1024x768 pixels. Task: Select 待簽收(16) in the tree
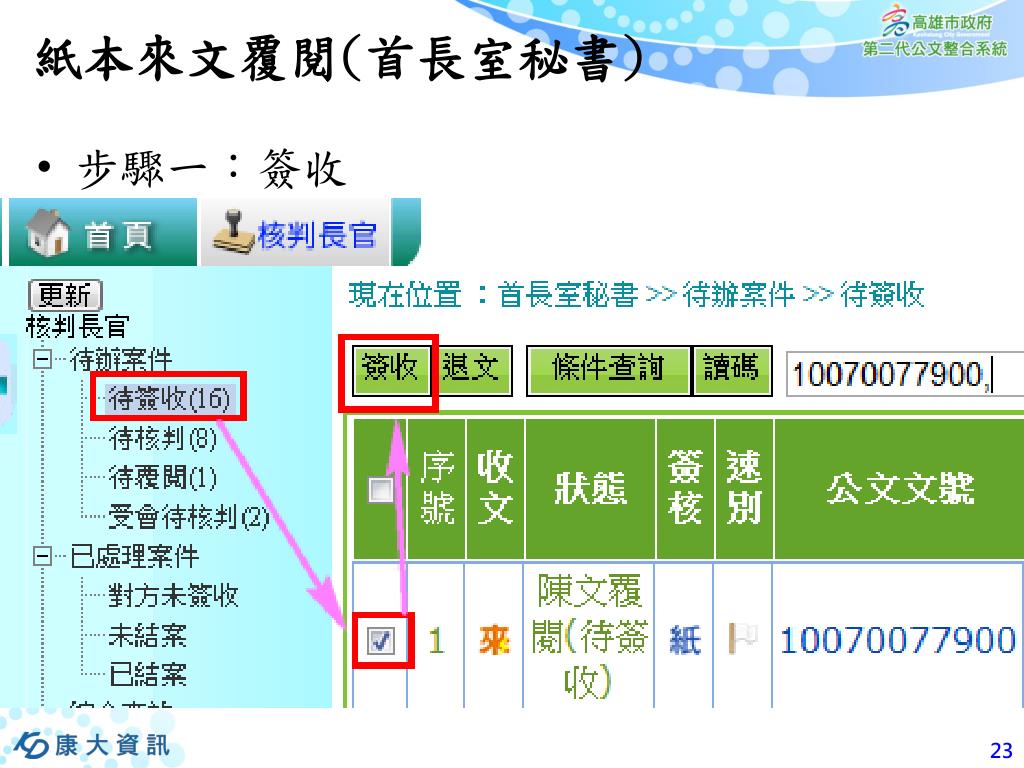(169, 398)
